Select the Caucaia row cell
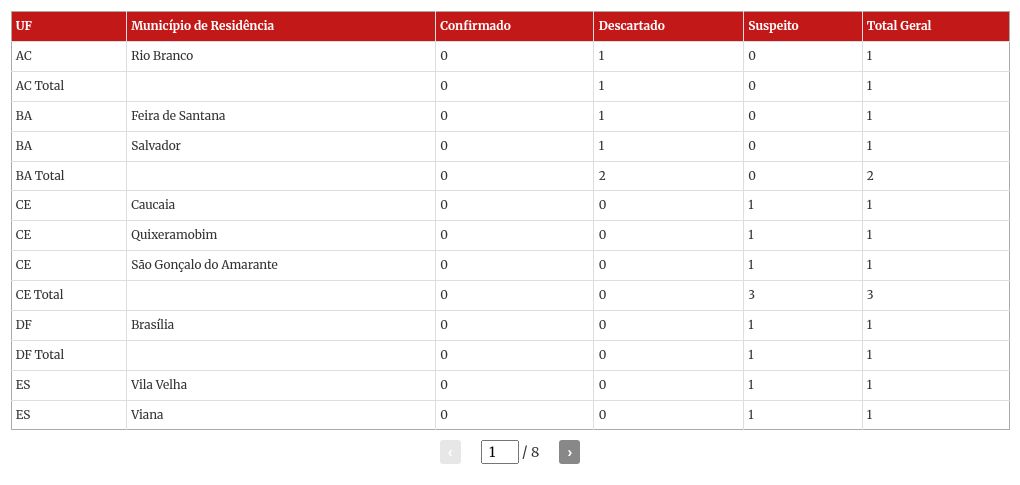The width and height of the screenshot is (1020, 485). (x=153, y=205)
